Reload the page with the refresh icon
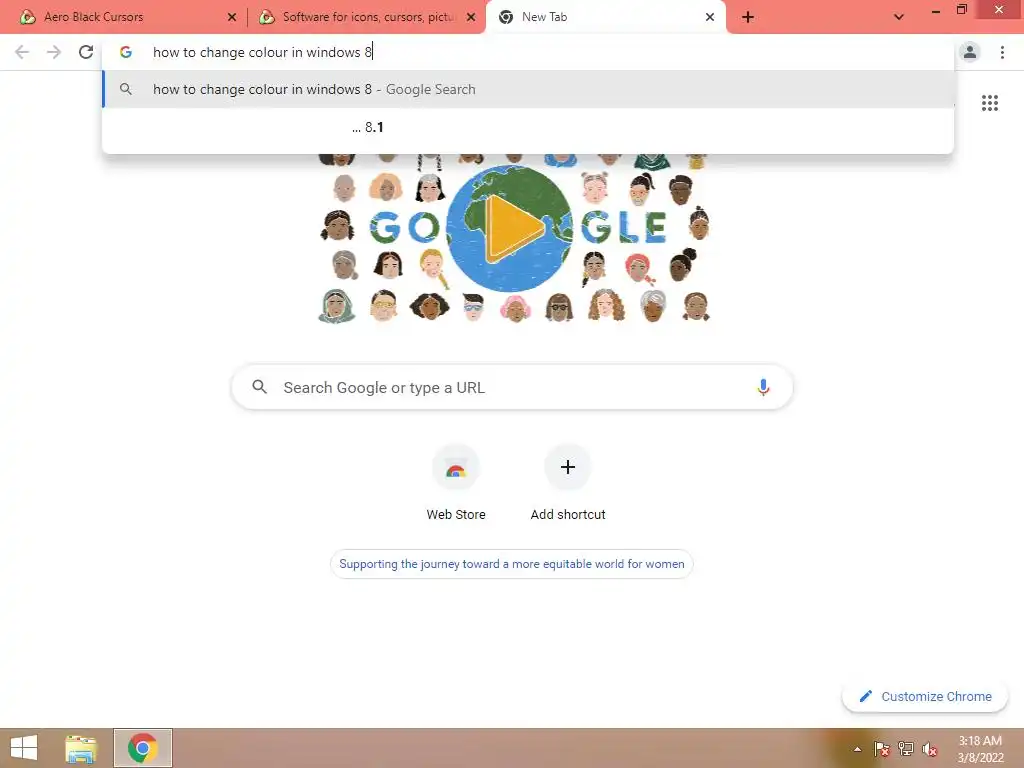 (x=86, y=52)
